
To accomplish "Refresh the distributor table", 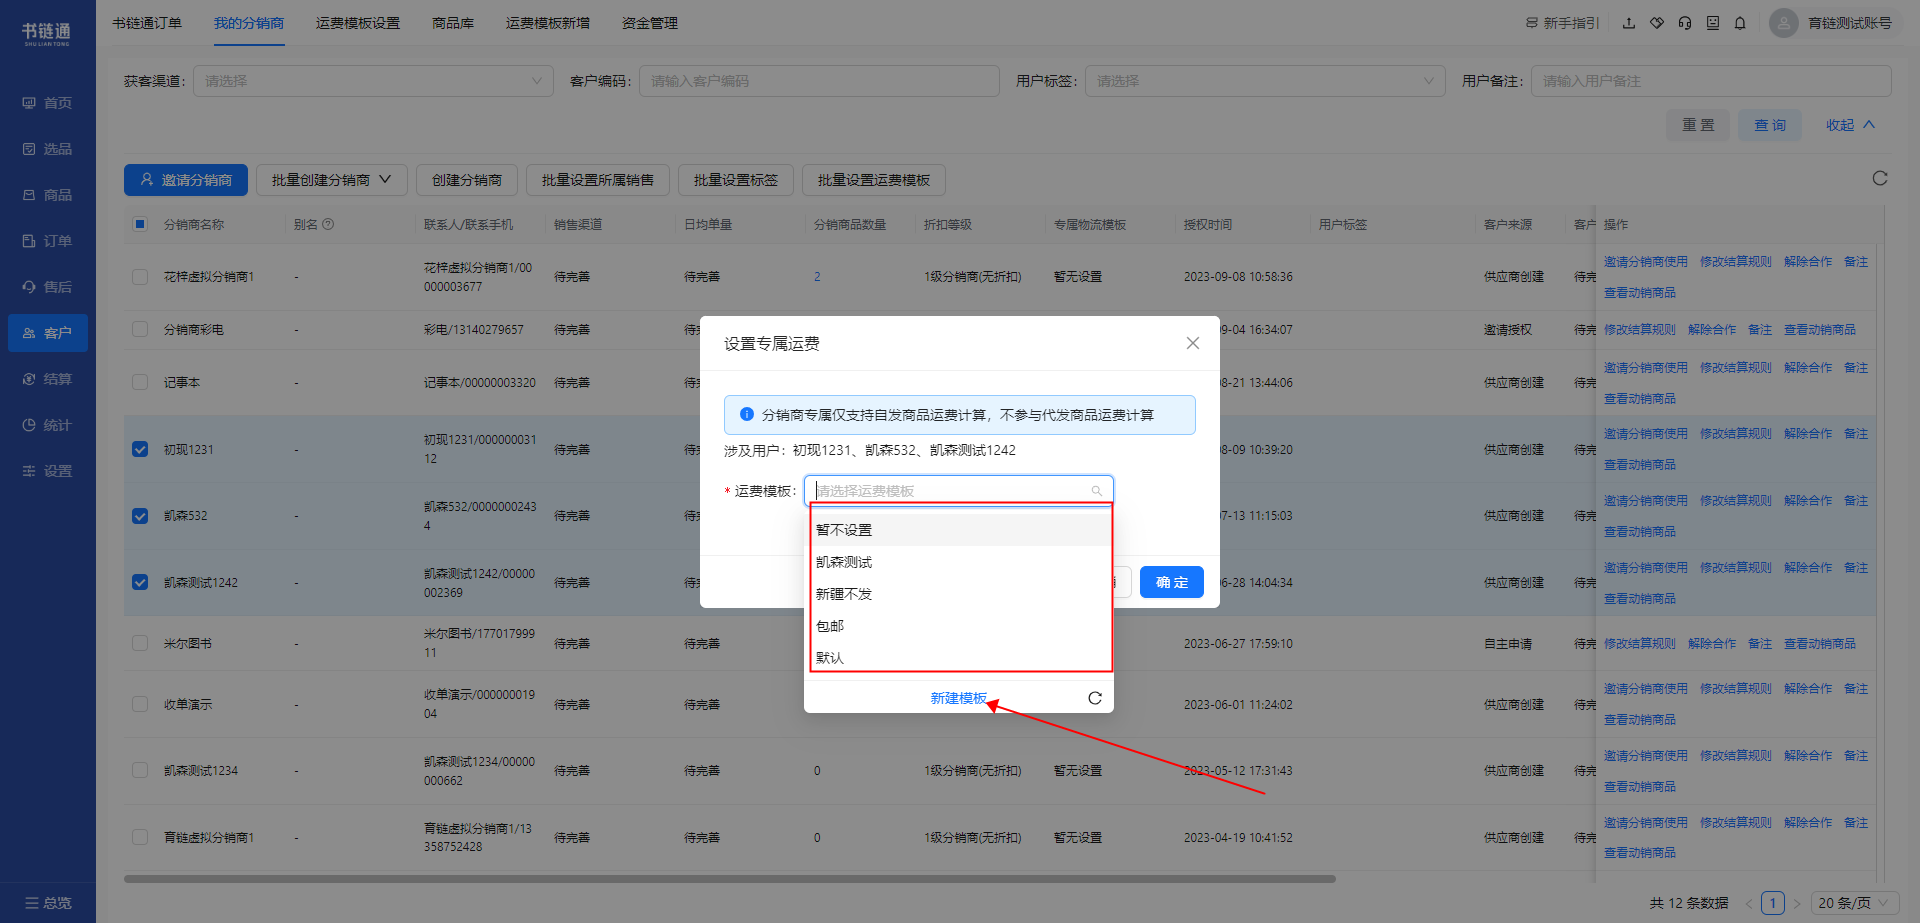I will click(x=1880, y=178).
